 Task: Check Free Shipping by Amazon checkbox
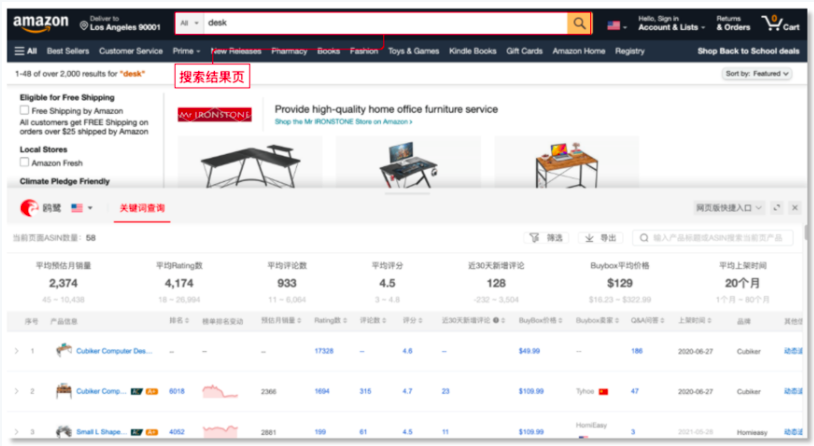click(x=24, y=110)
